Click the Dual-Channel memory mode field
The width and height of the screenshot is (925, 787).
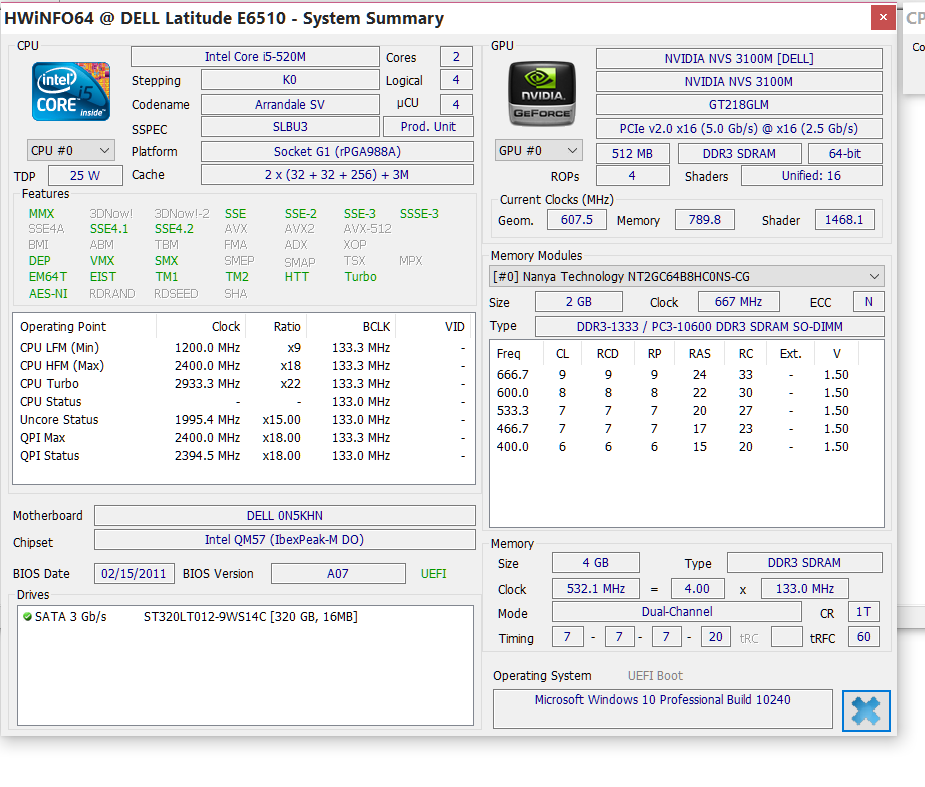tap(676, 612)
